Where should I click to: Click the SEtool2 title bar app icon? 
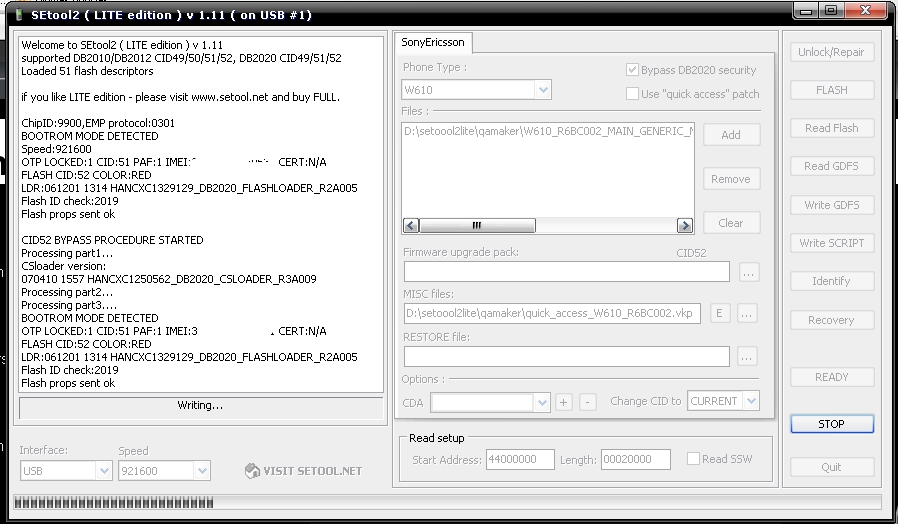click(x=19, y=14)
